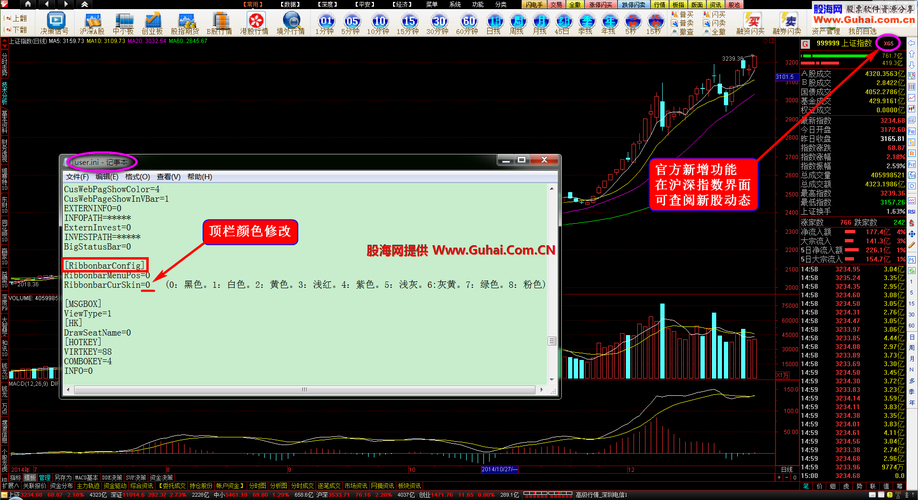Collapse the ribbon with double chevron
This screenshot has height=500, width=918.
(84, 4)
